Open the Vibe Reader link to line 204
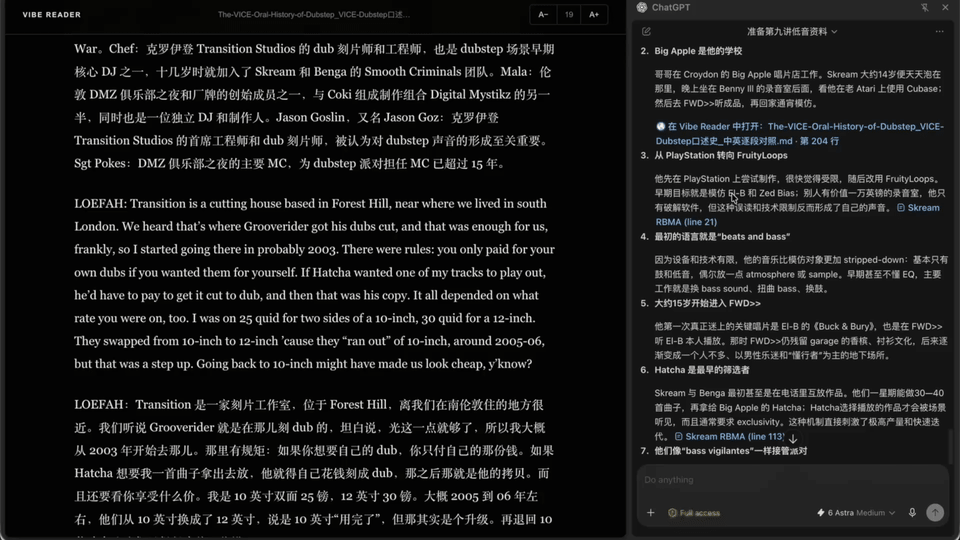 pos(800,133)
